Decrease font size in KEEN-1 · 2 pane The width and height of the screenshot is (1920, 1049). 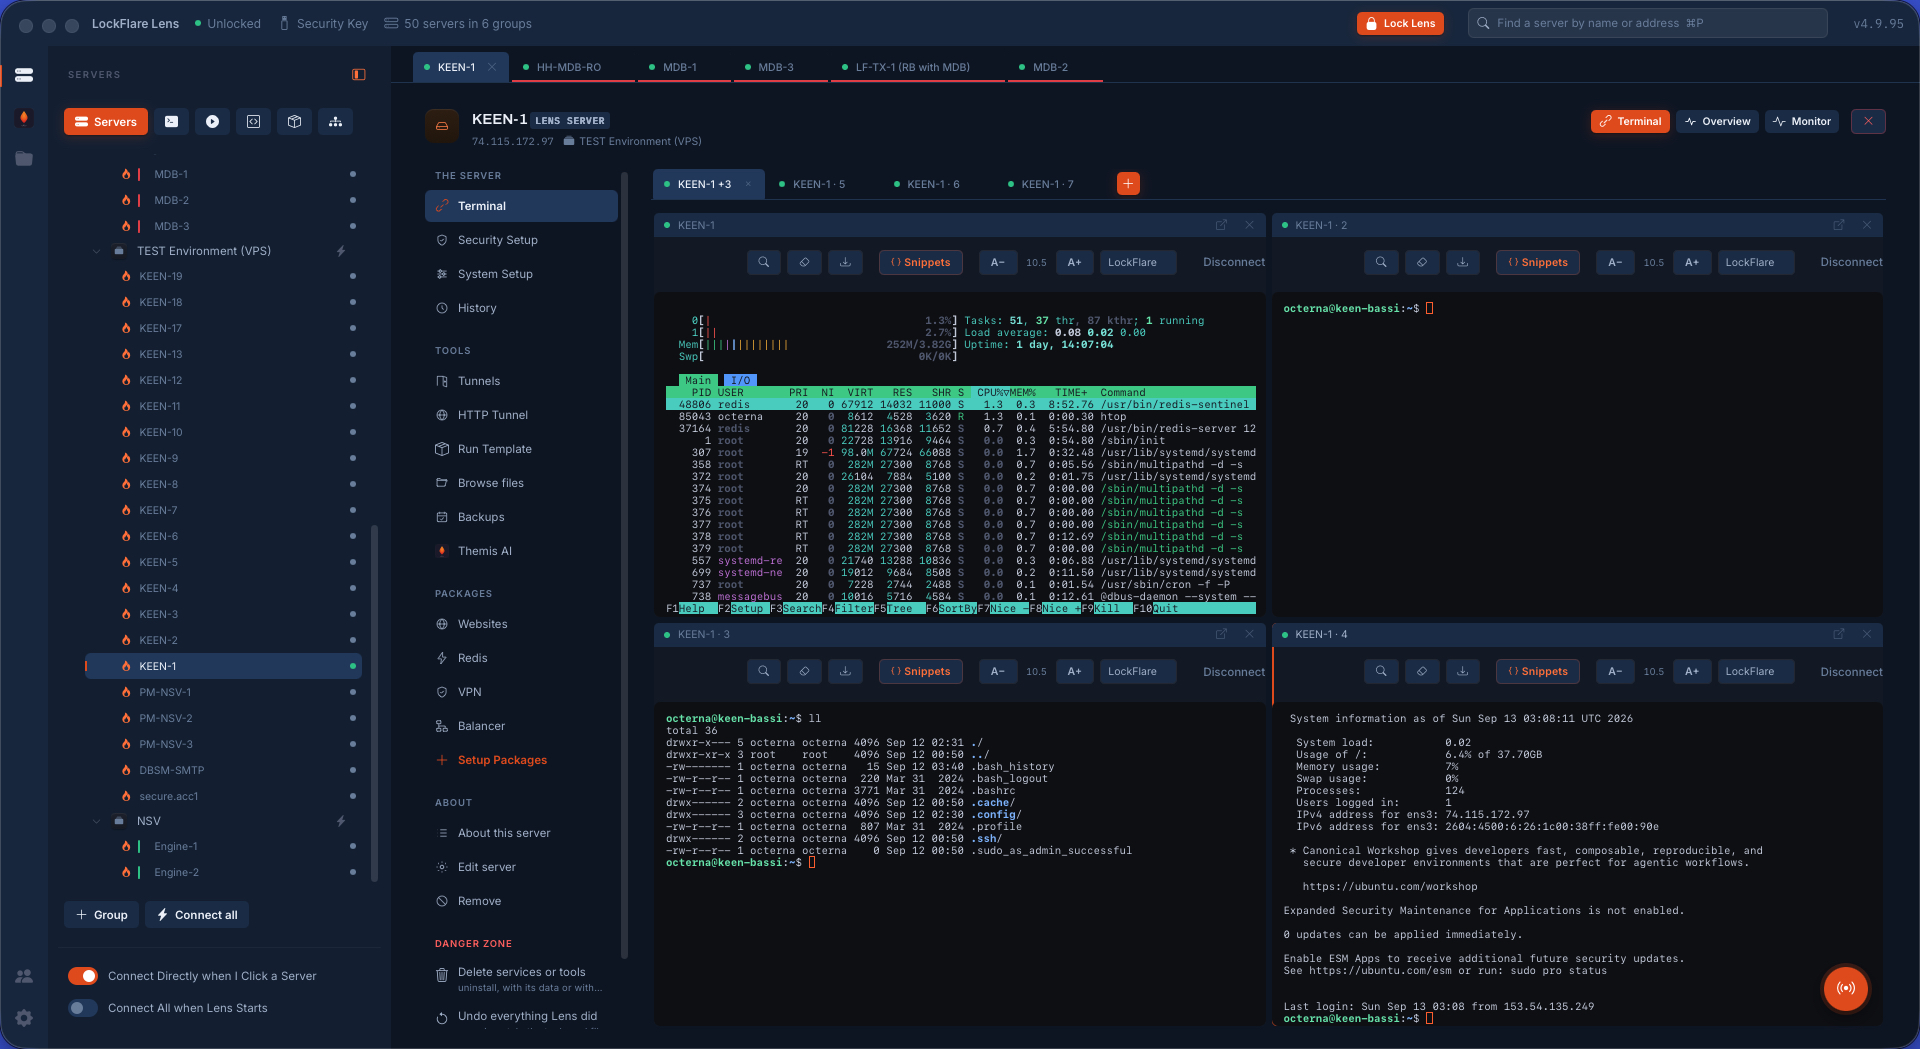1615,262
